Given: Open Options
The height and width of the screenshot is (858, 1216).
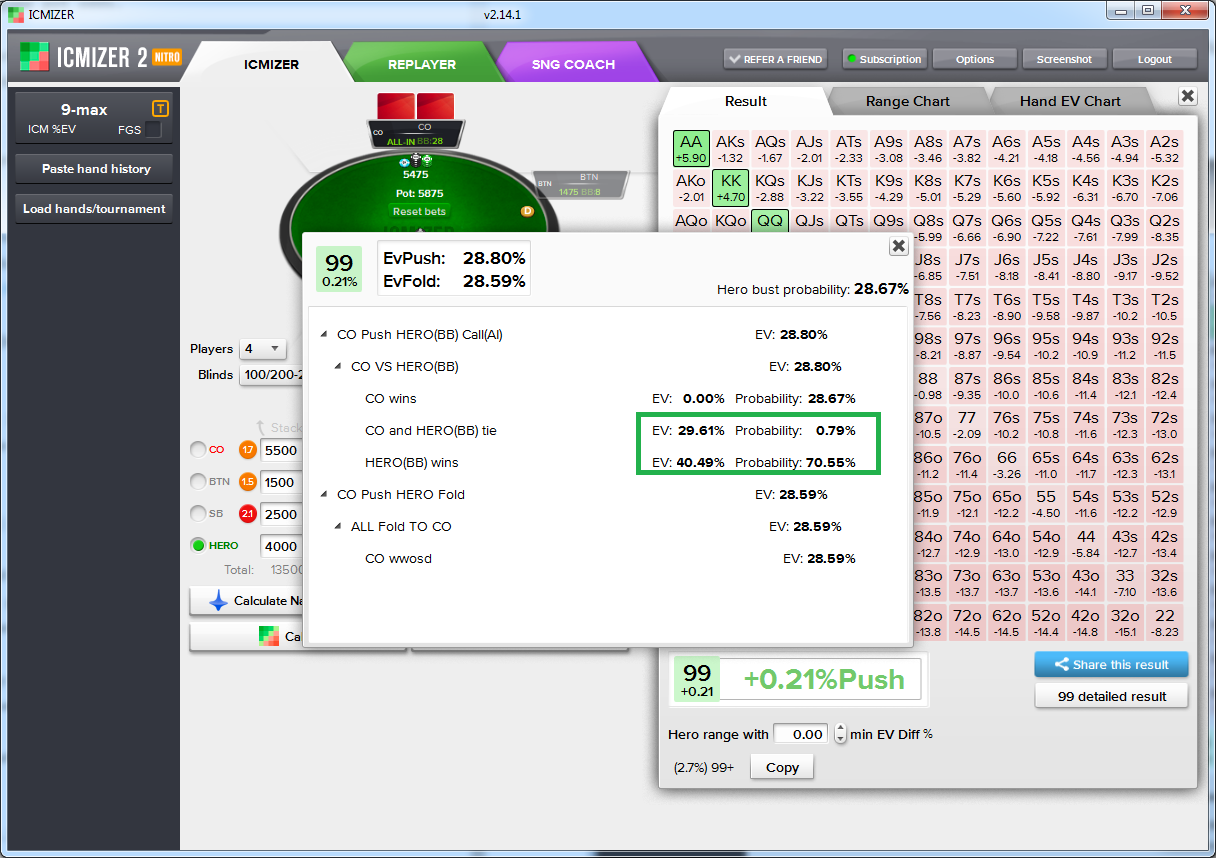Looking at the screenshot, I should click(x=975, y=59).
